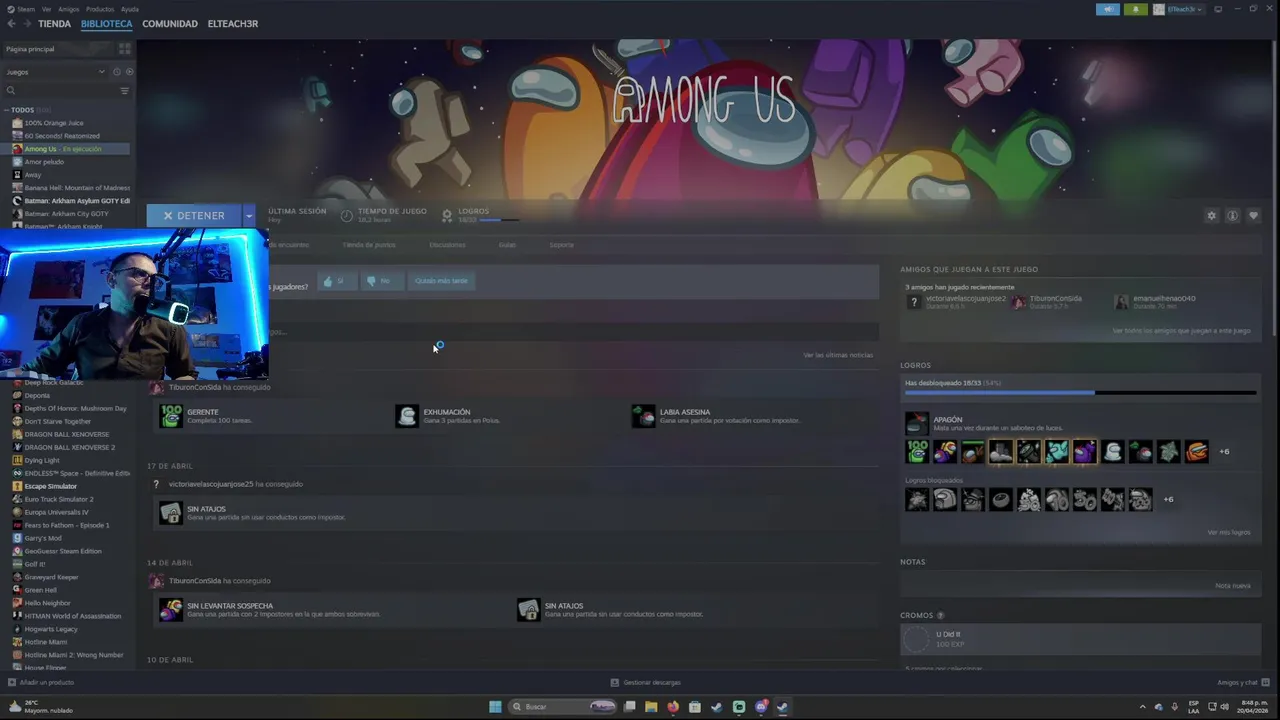Screen dimensions: 1280x720
Task: Click the library search field
Action: pos(60,90)
